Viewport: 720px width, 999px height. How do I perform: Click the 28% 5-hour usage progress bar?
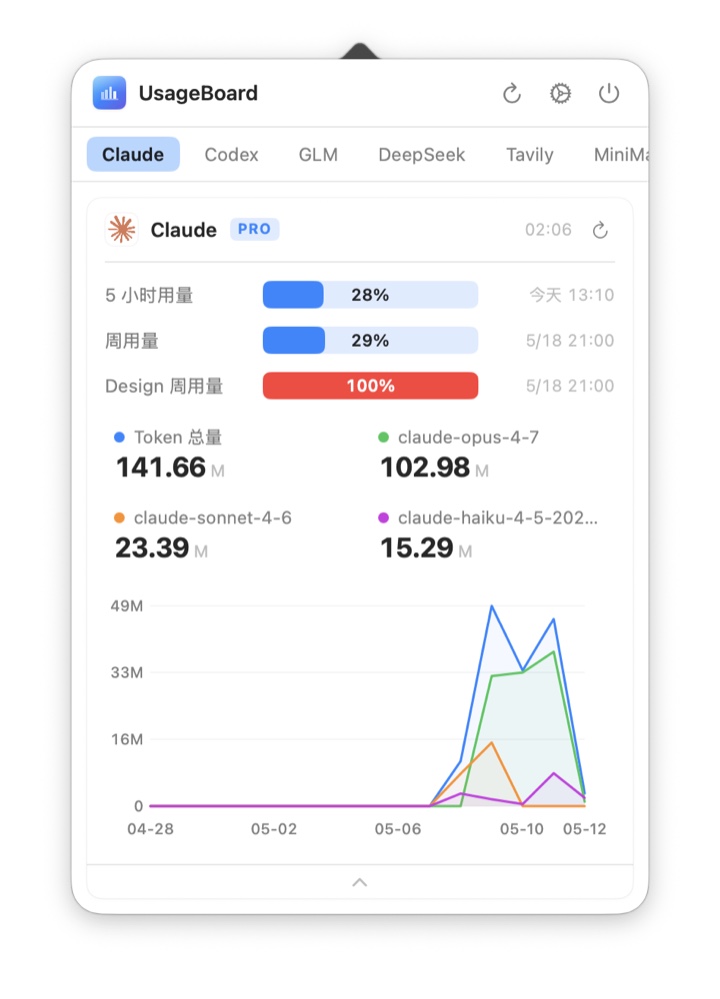point(370,295)
